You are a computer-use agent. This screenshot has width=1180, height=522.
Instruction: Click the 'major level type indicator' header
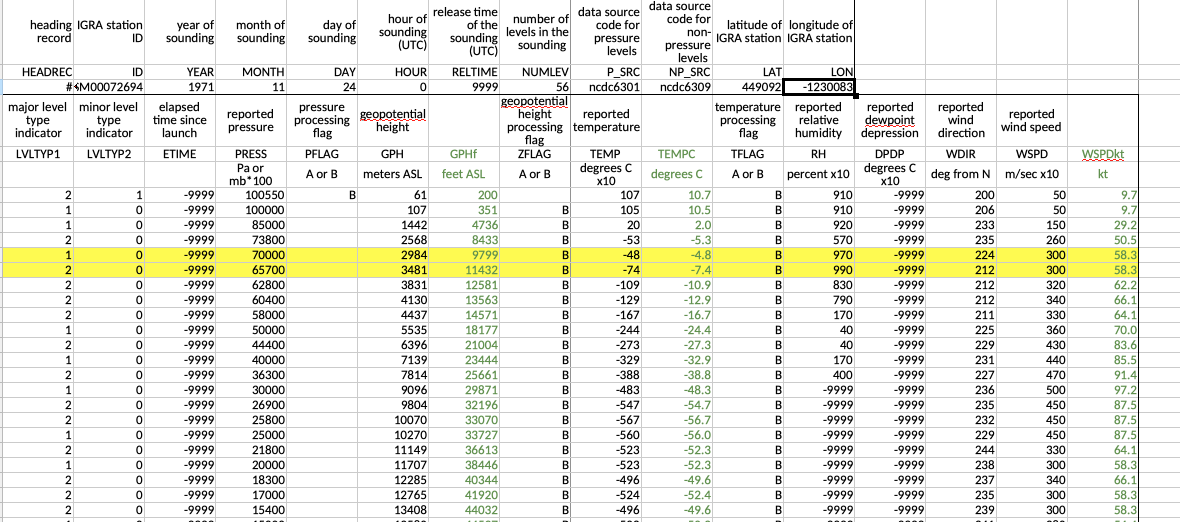38,120
